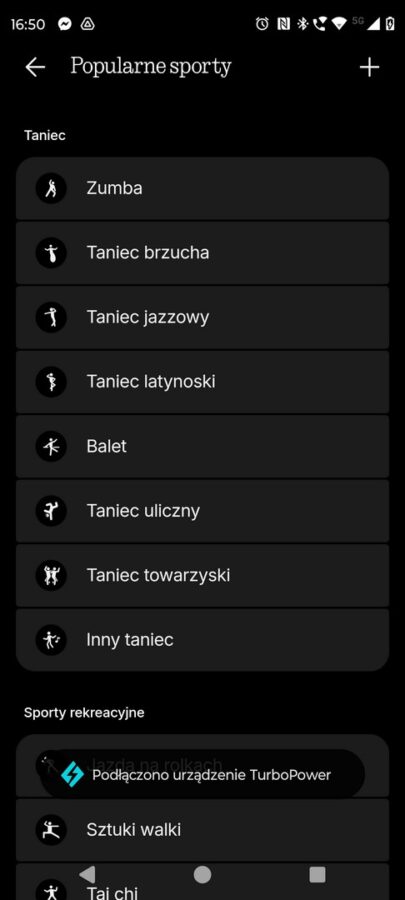Tap the TurboPower connected notification toast

point(202,774)
